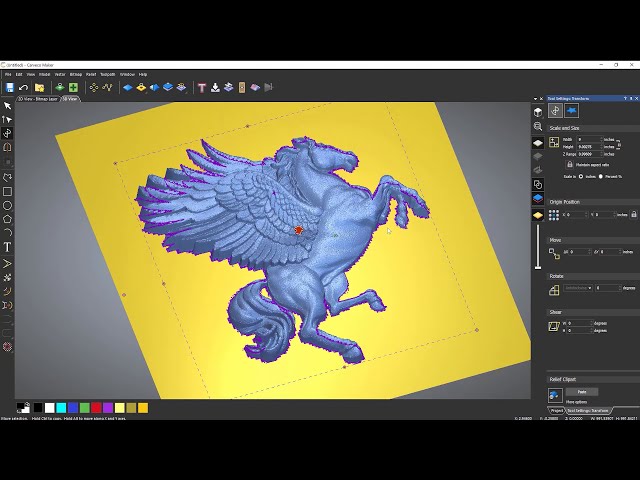Viewport: 640px width, 480px height.
Task: Click the pink relief eraser icon
Action: click(x=255, y=87)
